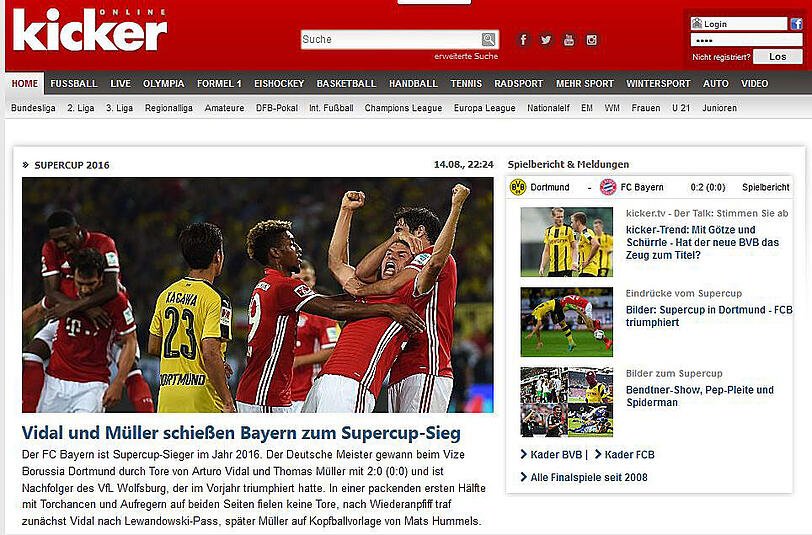
Task: Open the WINTERSPORT section
Action: pos(658,83)
